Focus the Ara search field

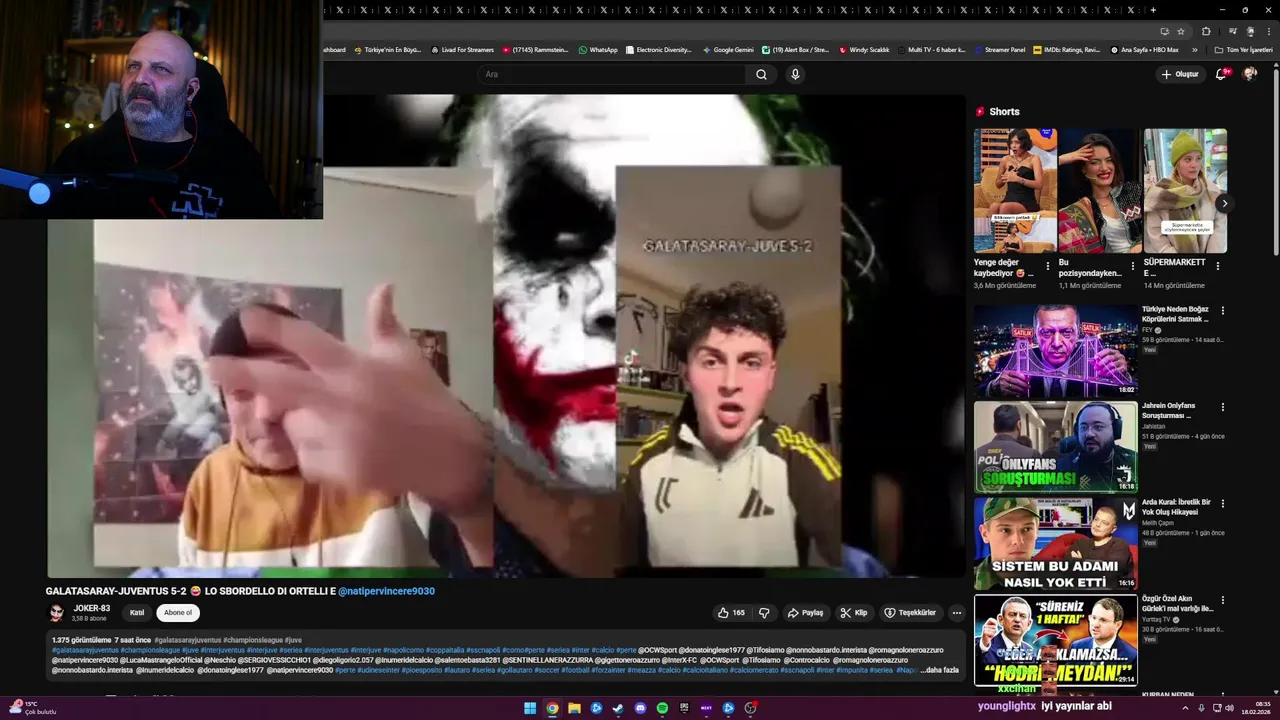(610, 74)
